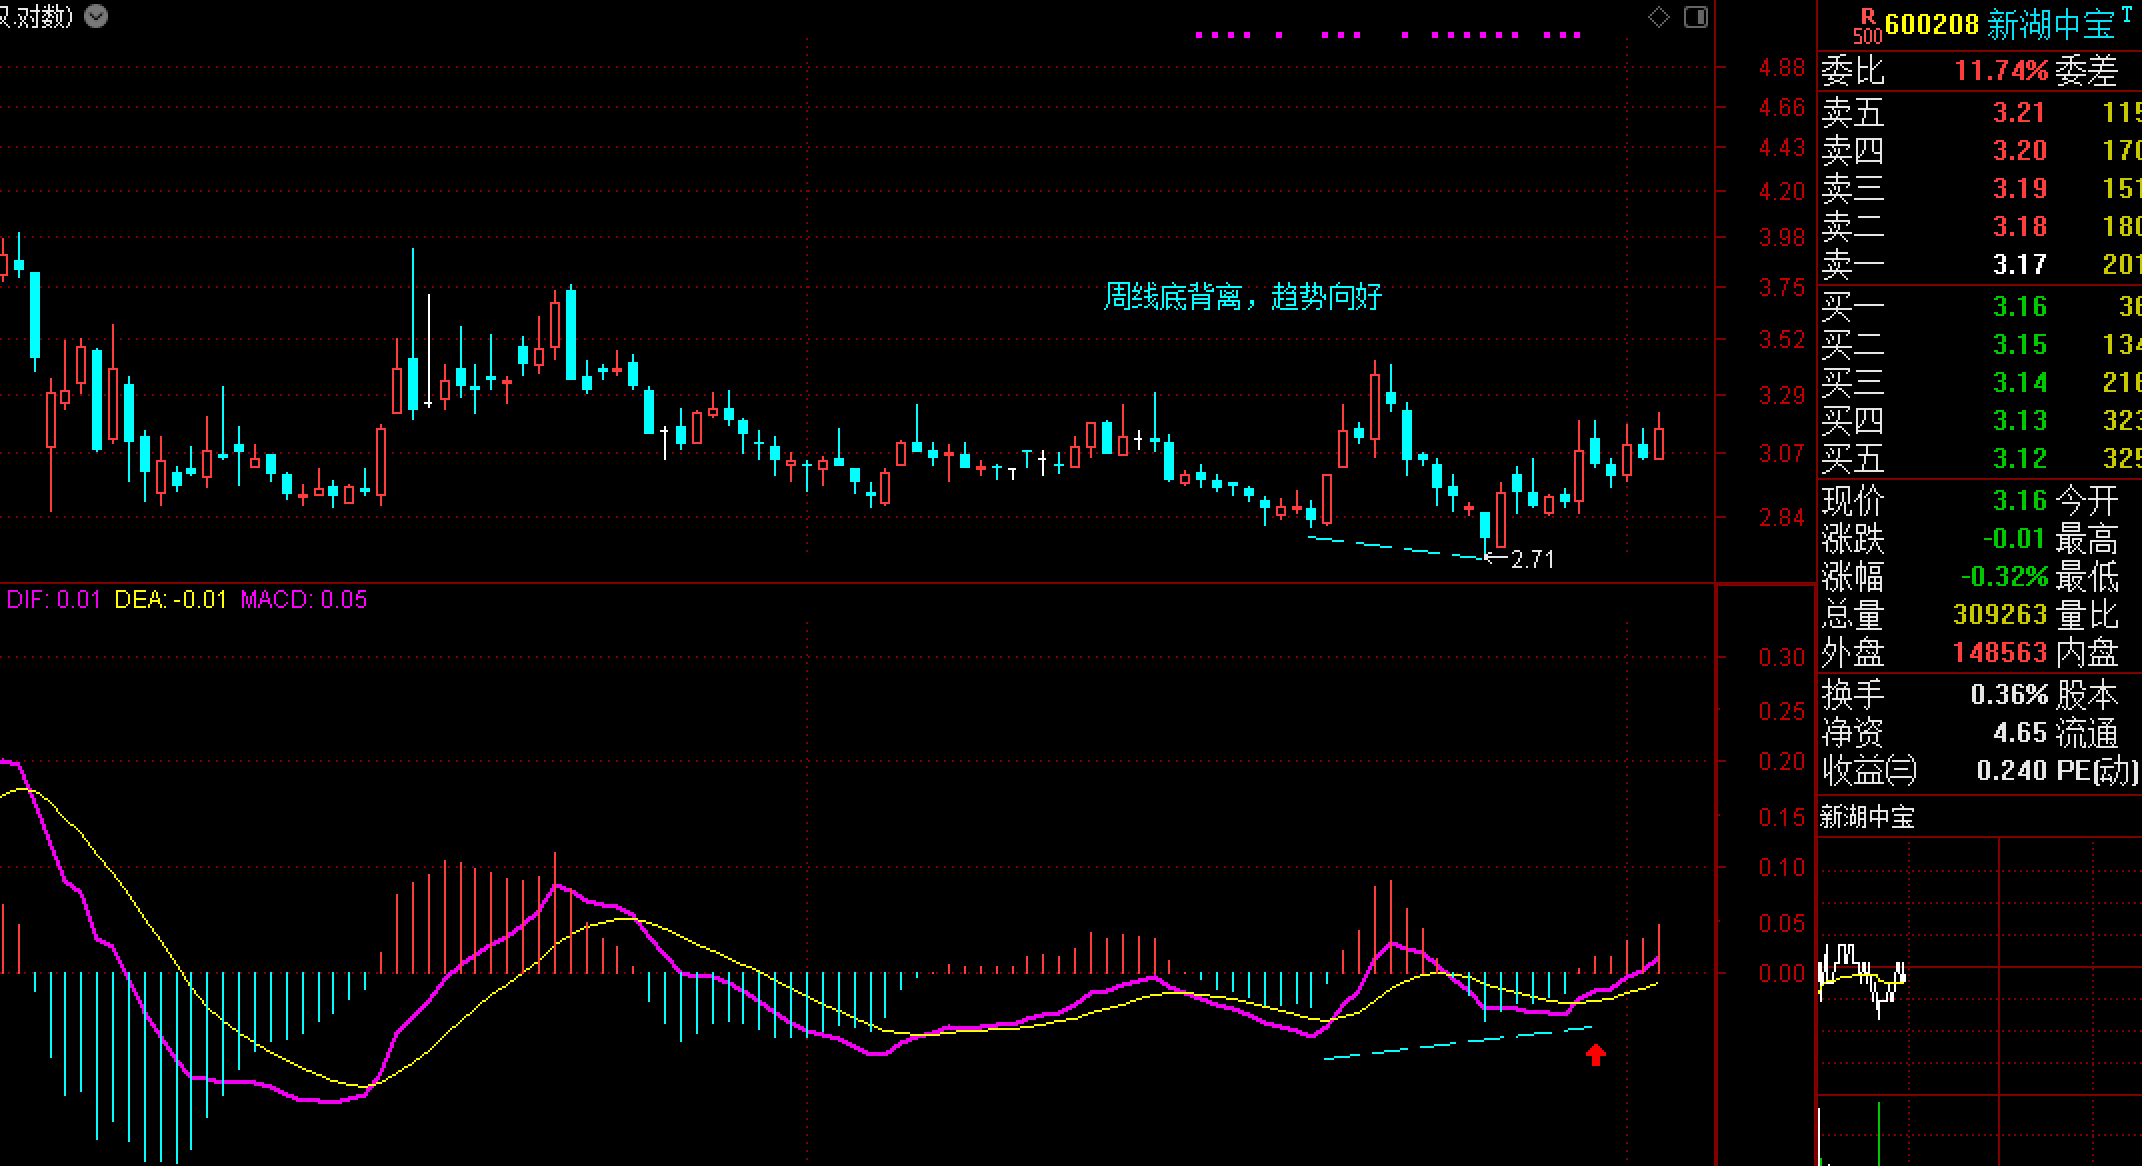This screenshot has height=1166, width=2142.
Task: Select the 买五 price 3.12
Action: tap(2020, 459)
